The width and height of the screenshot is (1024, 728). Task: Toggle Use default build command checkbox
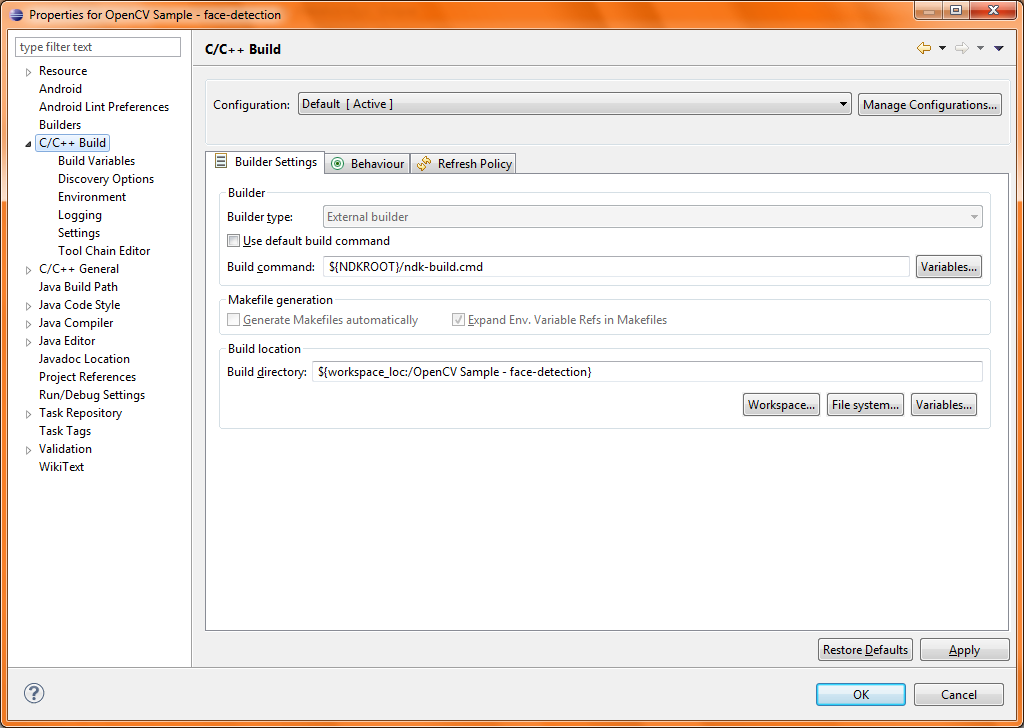(x=233, y=241)
